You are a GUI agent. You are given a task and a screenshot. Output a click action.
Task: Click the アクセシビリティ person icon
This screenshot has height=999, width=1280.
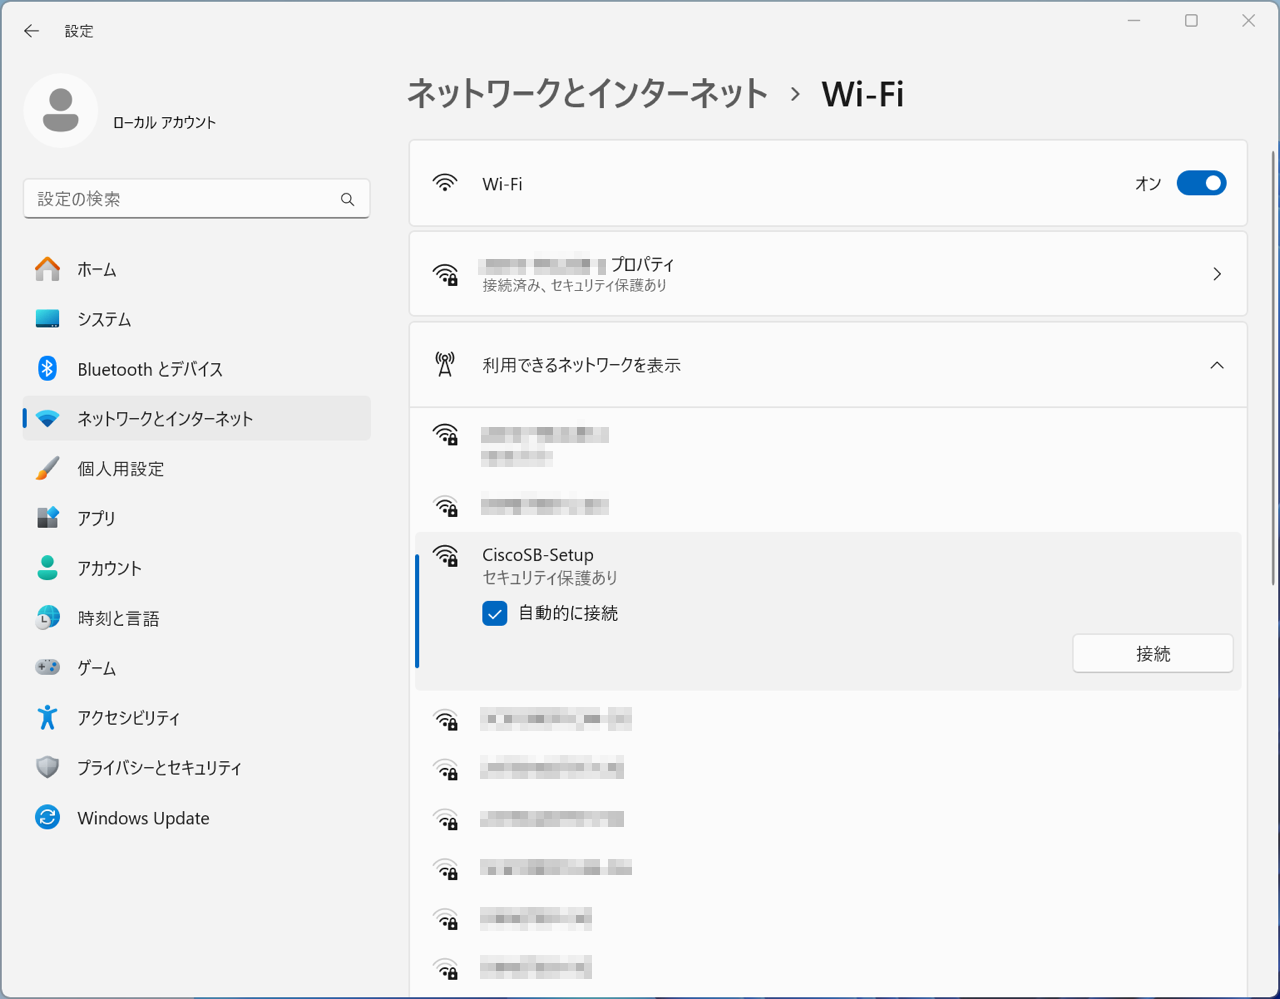[47, 717]
